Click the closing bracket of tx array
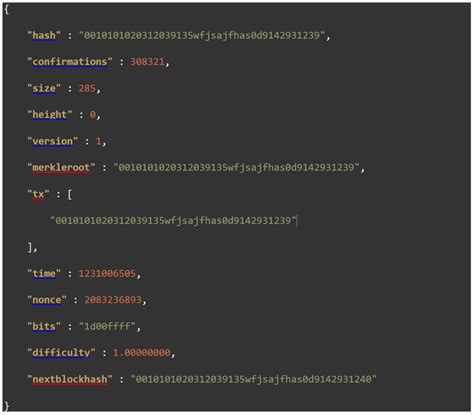 30,247
